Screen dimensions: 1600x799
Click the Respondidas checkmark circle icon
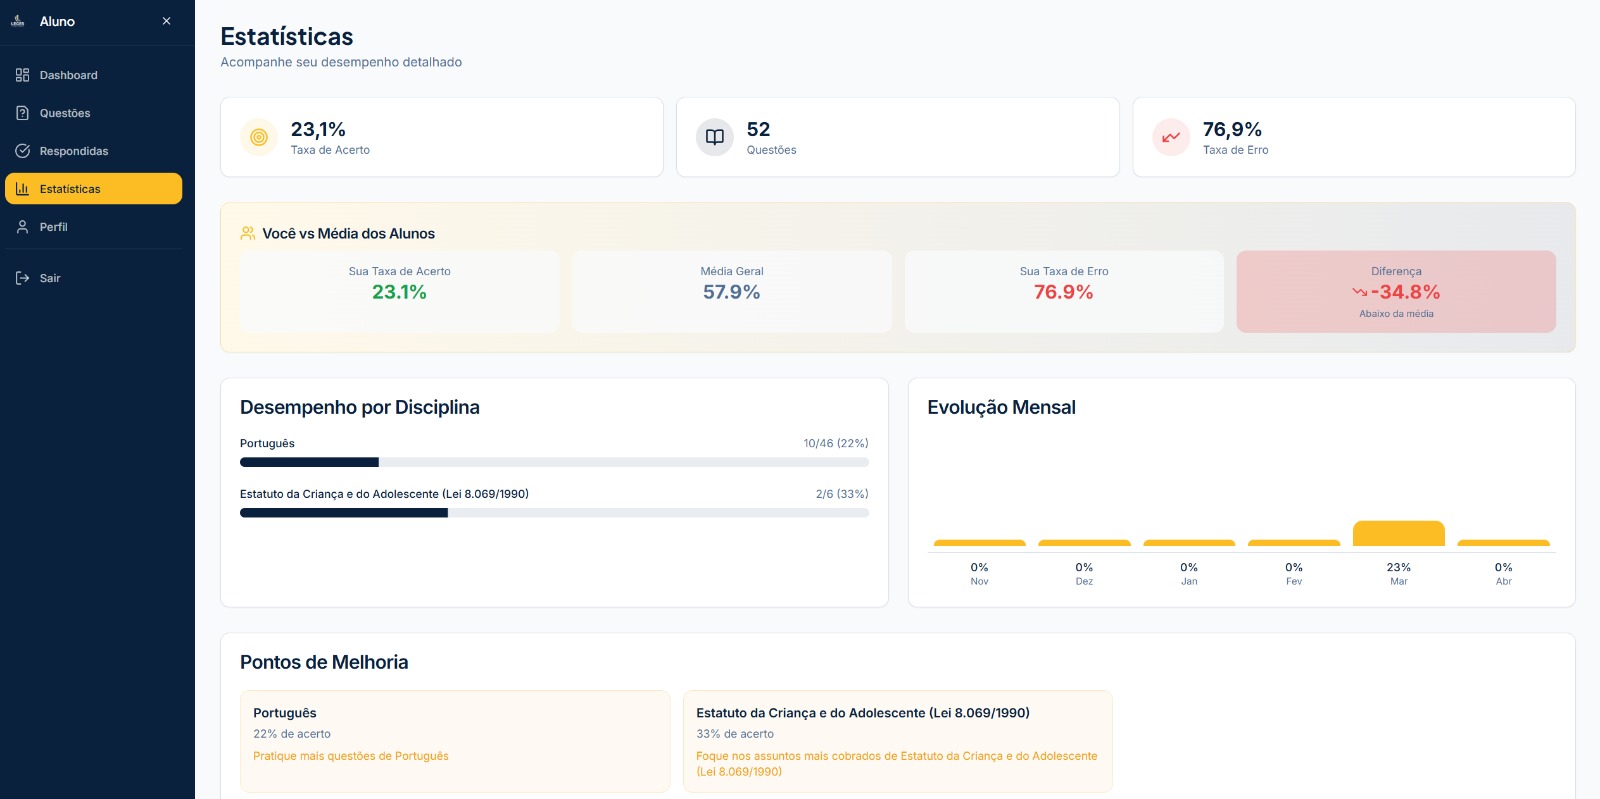point(22,151)
